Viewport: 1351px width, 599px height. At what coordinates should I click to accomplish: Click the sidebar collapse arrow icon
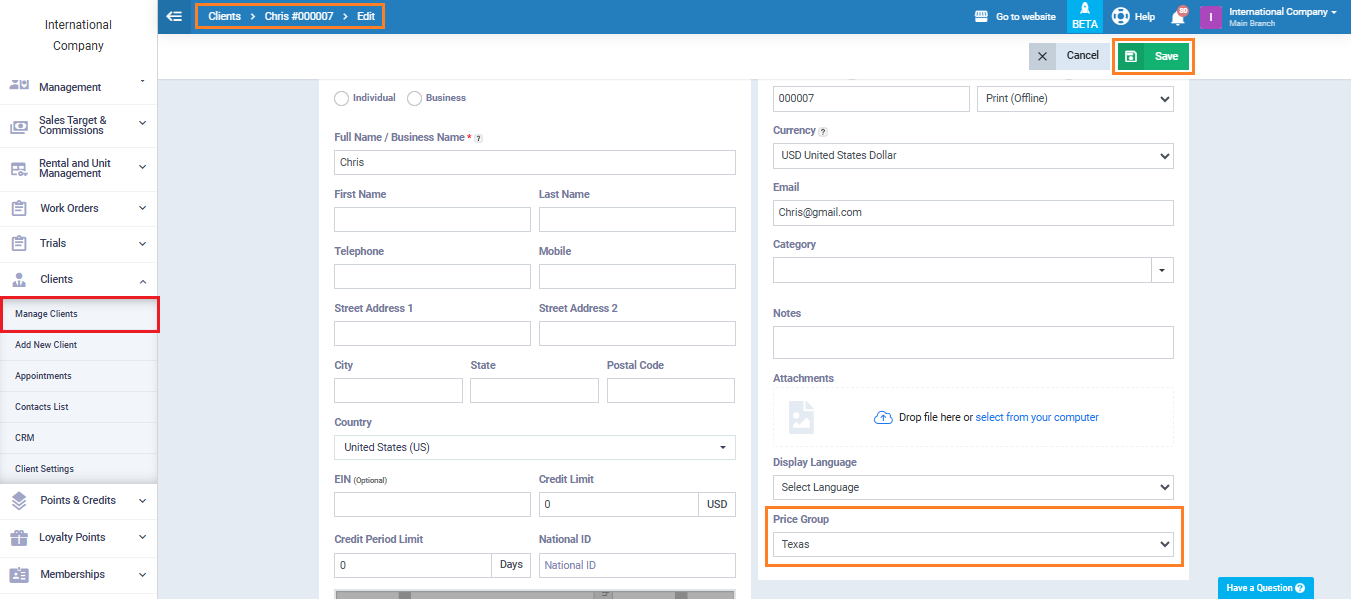pos(174,16)
